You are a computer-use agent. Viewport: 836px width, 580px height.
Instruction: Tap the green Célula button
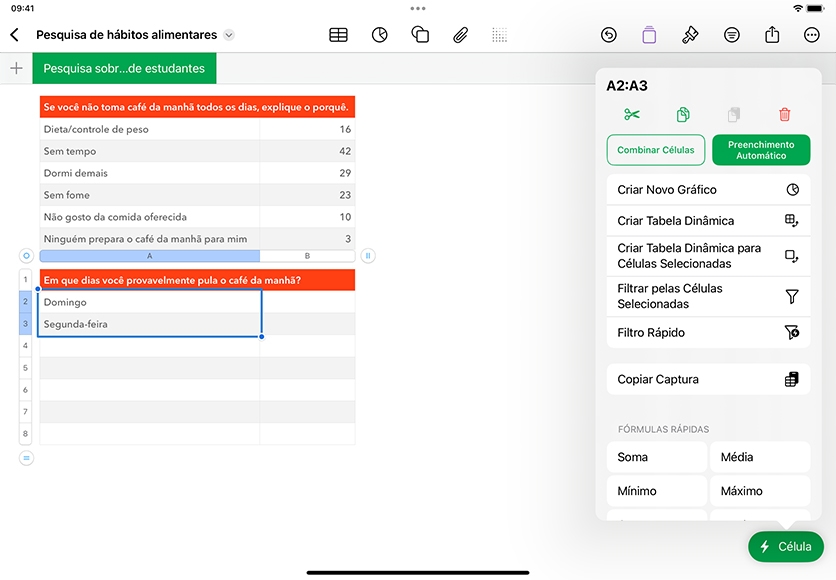pyautogui.click(x=786, y=546)
